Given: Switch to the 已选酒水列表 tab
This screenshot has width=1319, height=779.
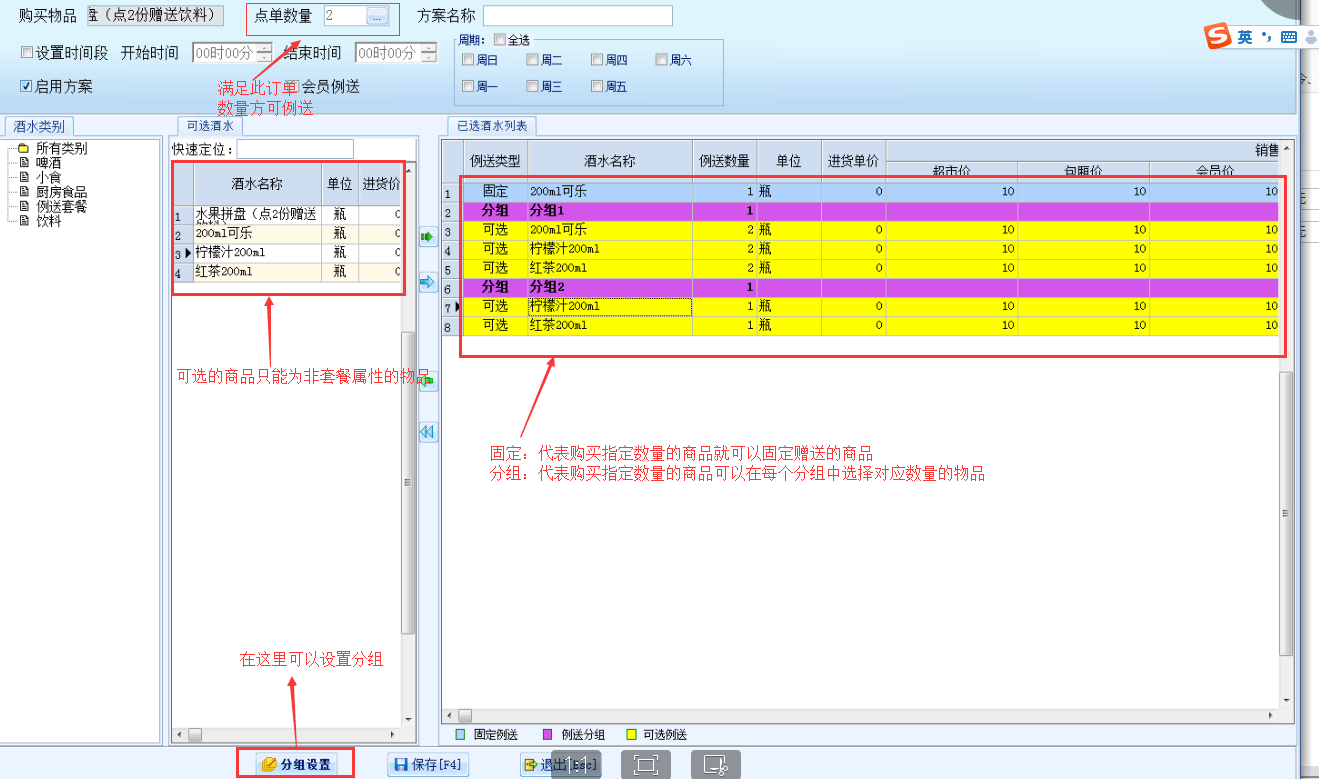Looking at the screenshot, I should coord(491,126).
